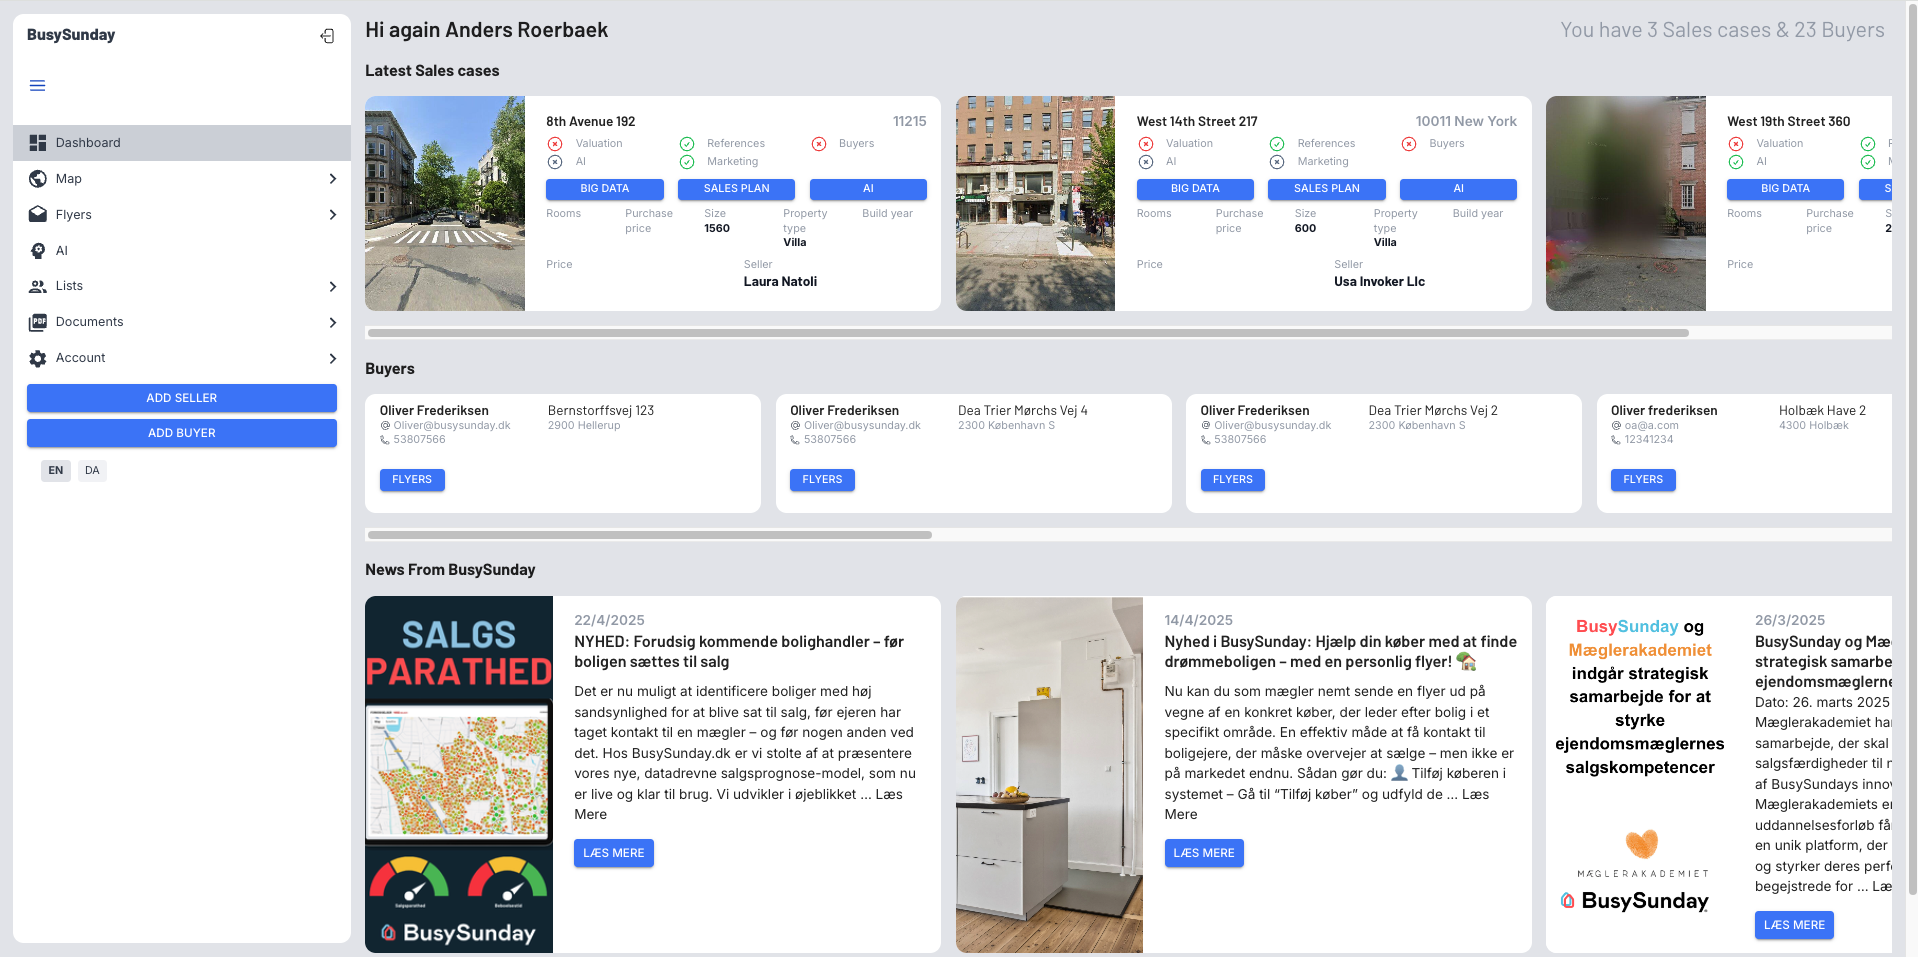Viewport: 1918px width, 957px height.
Task: Expand the Account submenu chevron
Action: tap(332, 358)
